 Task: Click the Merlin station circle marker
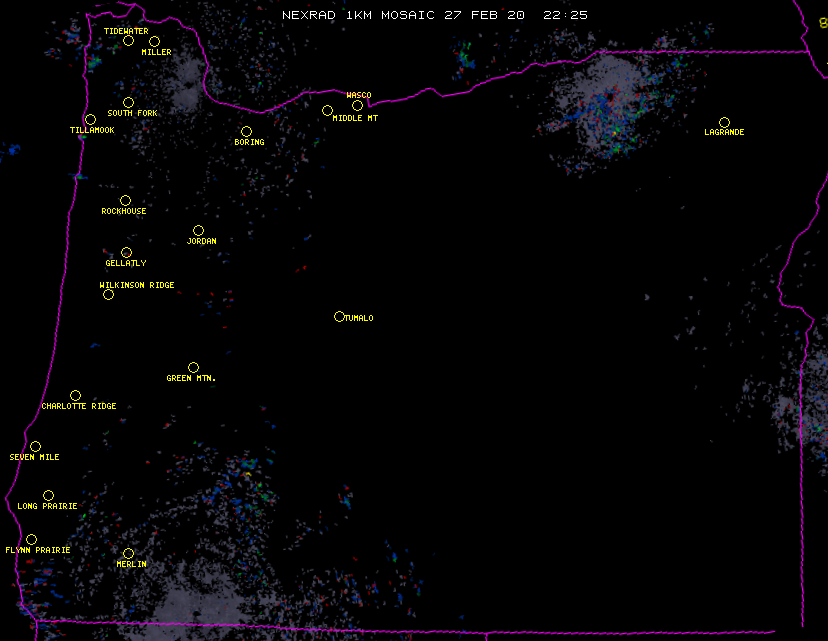[x=128, y=553]
